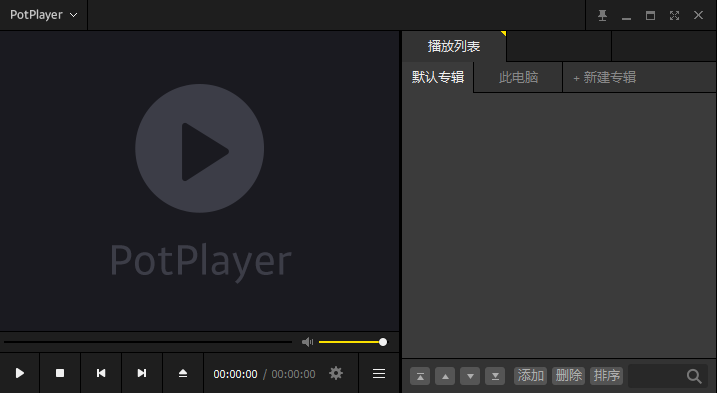Click the playback seek bar
717x393 pixels.
[x=148, y=342]
